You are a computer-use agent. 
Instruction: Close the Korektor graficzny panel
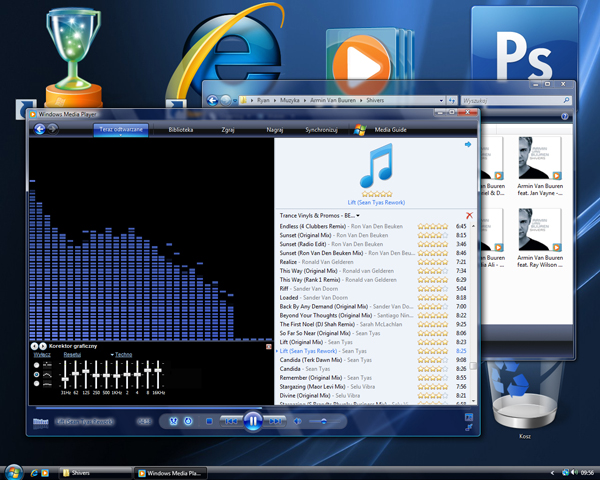click(269, 346)
